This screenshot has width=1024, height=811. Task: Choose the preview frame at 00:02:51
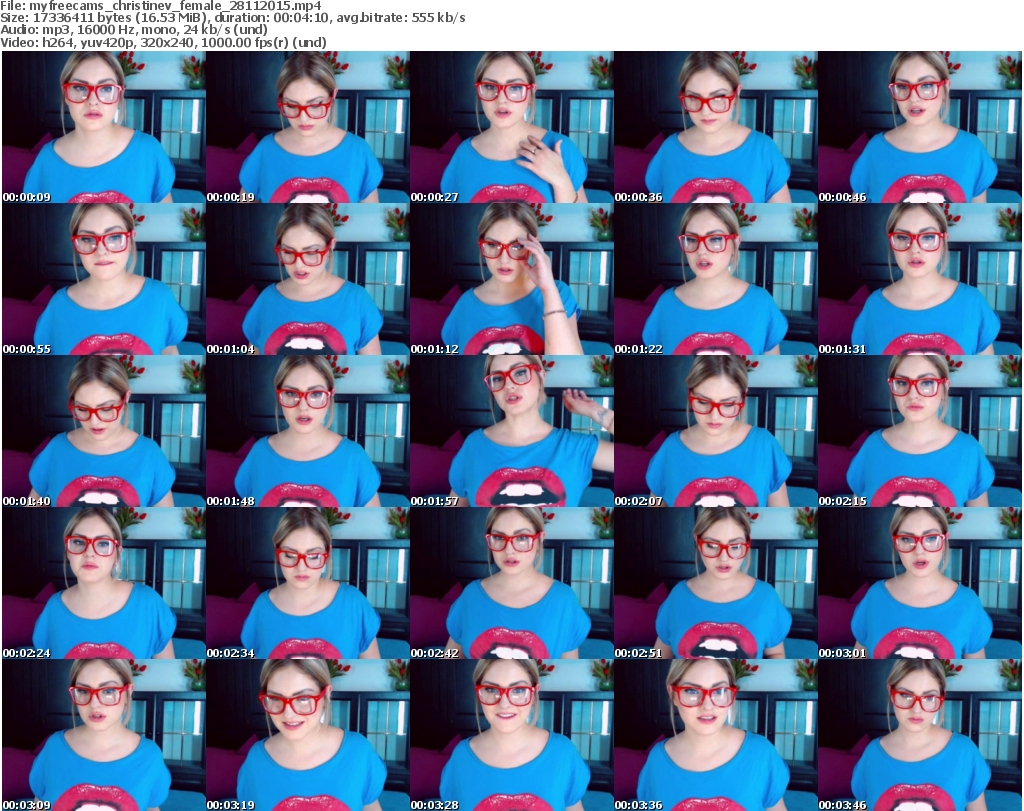click(x=715, y=583)
